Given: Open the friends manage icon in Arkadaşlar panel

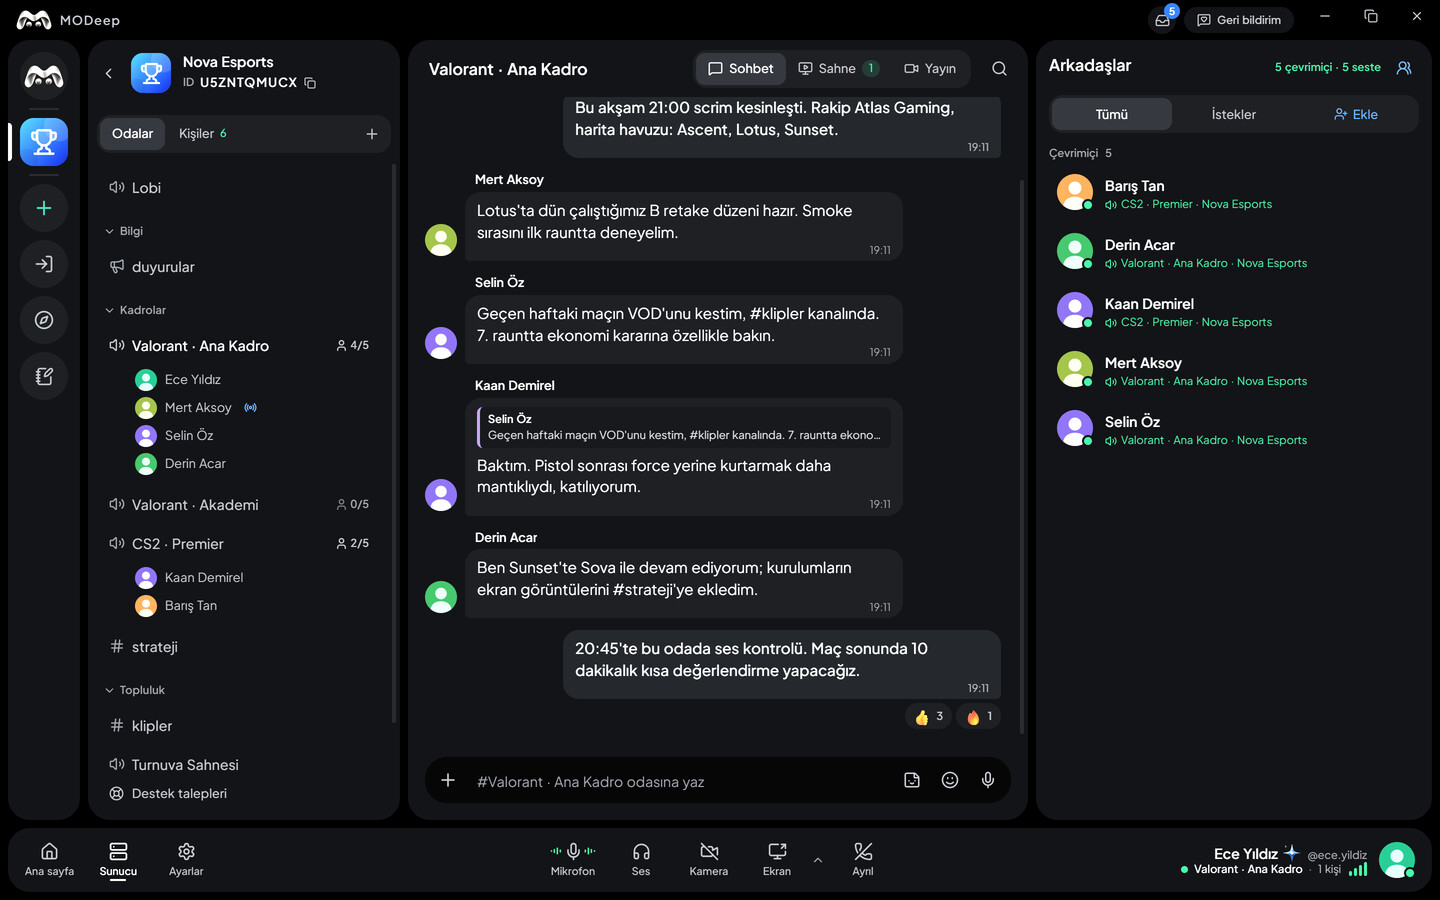Looking at the screenshot, I should pyautogui.click(x=1404, y=67).
